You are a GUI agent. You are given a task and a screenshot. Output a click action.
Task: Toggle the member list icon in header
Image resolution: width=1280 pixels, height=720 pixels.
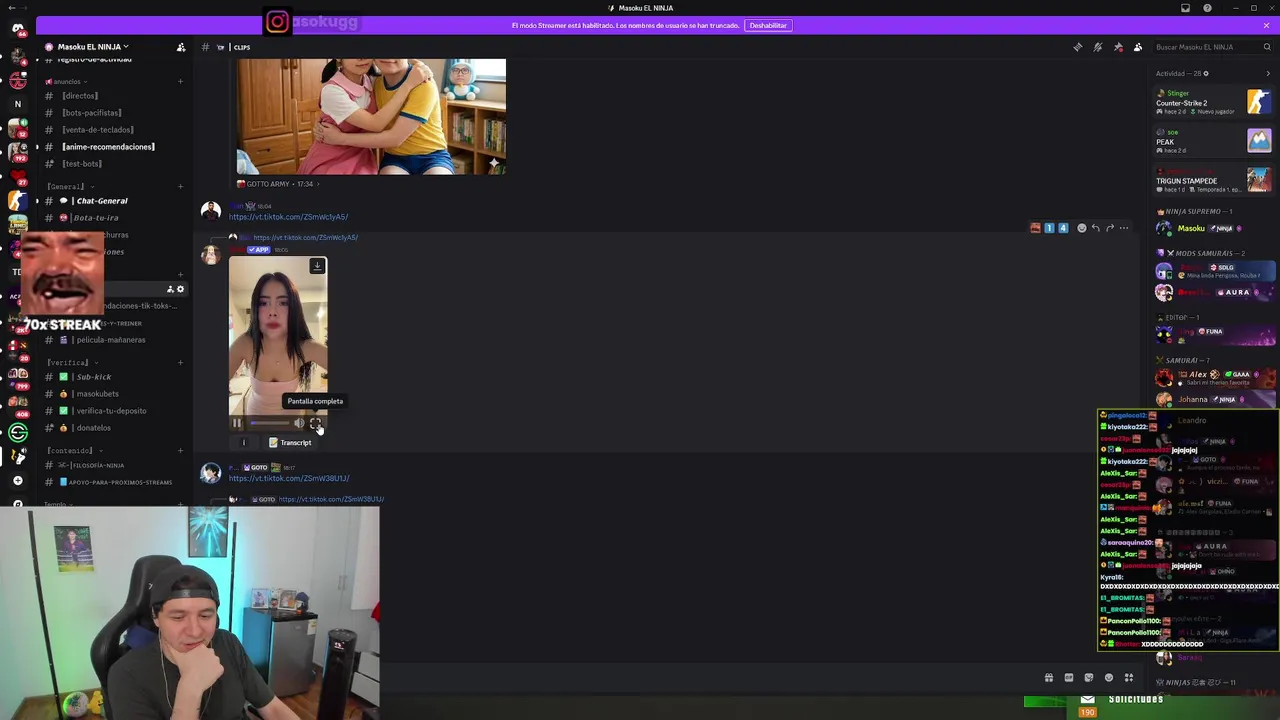(x=1138, y=47)
